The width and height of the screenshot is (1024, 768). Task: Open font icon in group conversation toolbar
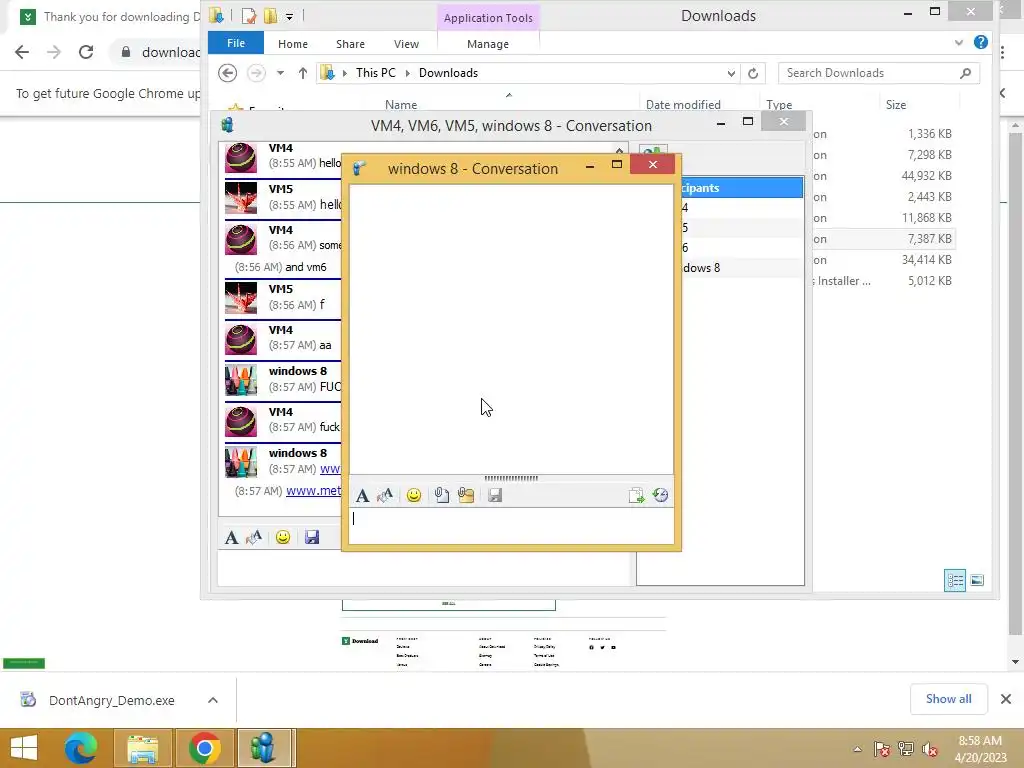point(231,537)
